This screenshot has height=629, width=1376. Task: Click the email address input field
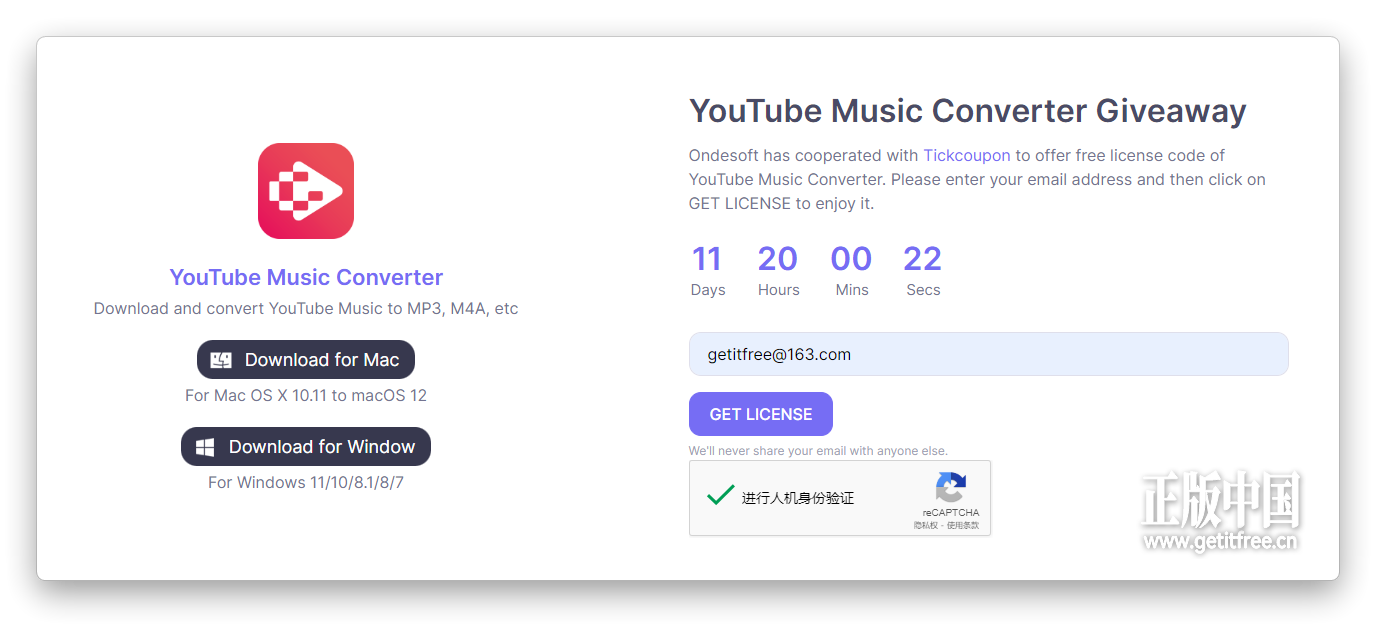(988, 354)
